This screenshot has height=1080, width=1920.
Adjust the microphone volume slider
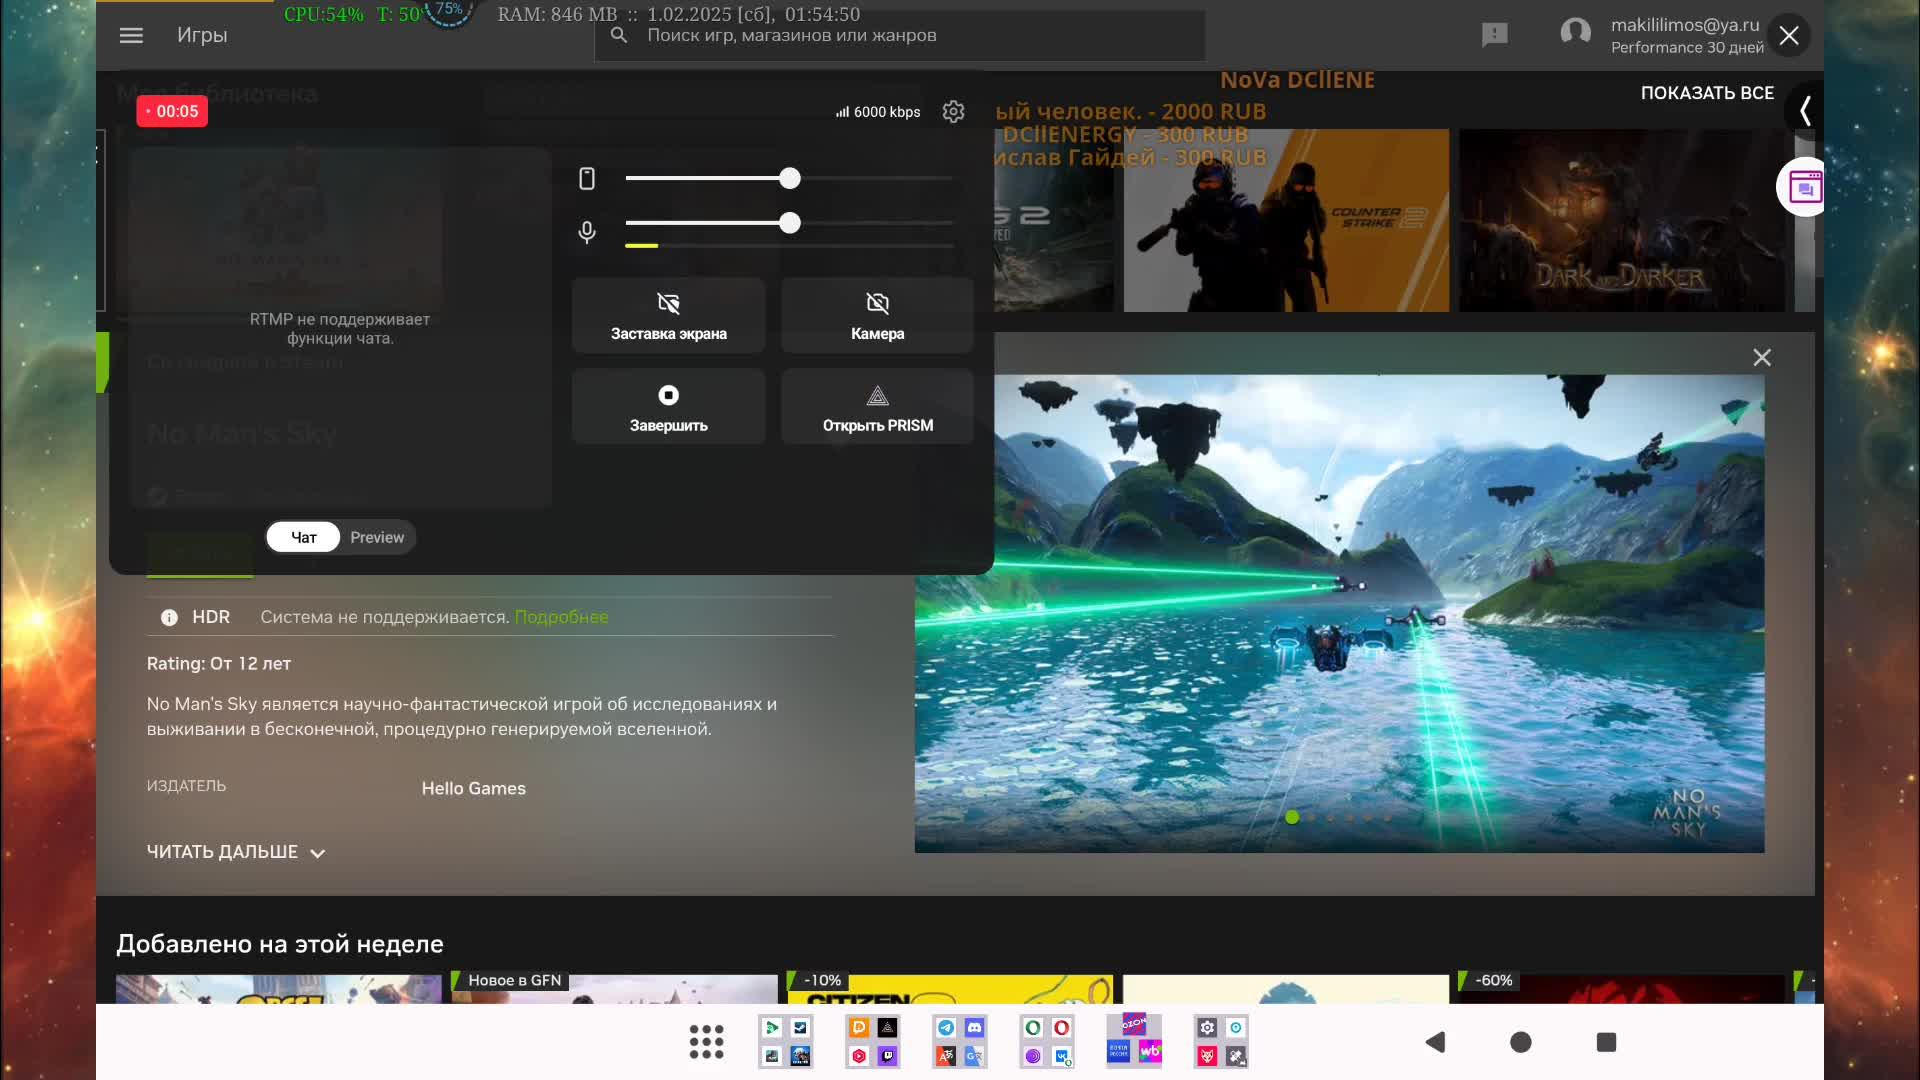pyautogui.click(x=789, y=223)
